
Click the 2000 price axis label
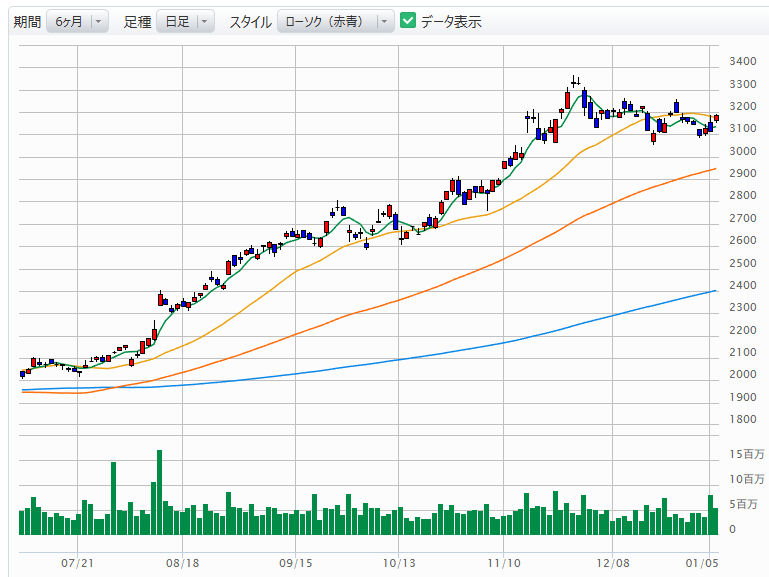743,374
